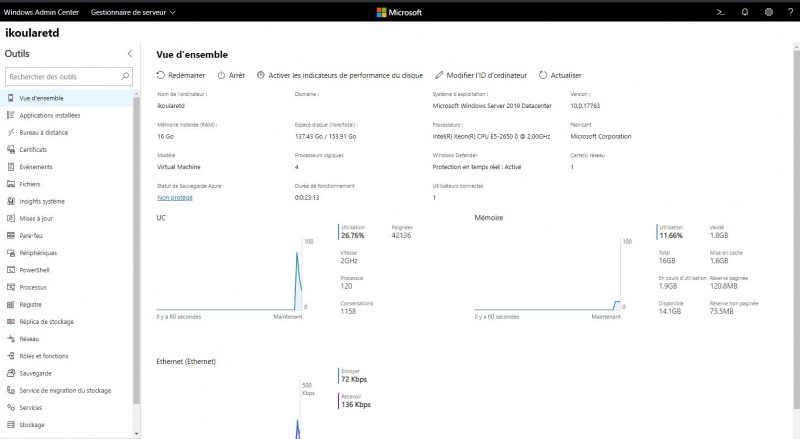This screenshot has height=439, width=800.
Task: Open the Gestionnaire de serveur dropdown
Action: pyautogui.click(x=133, y=12)
